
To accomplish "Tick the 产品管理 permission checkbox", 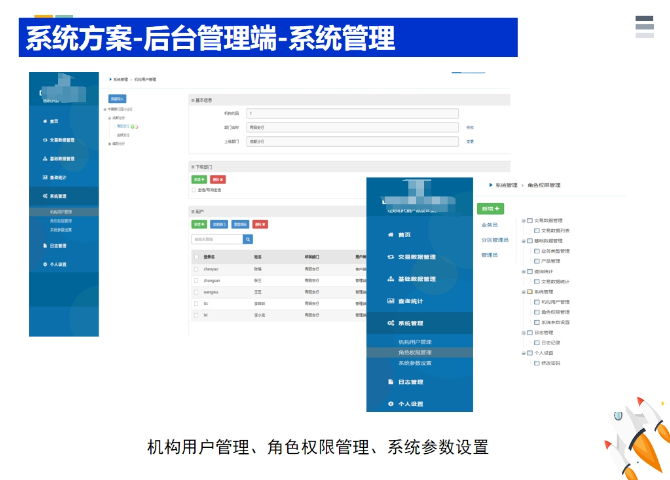I will click(x=537, y=261).
